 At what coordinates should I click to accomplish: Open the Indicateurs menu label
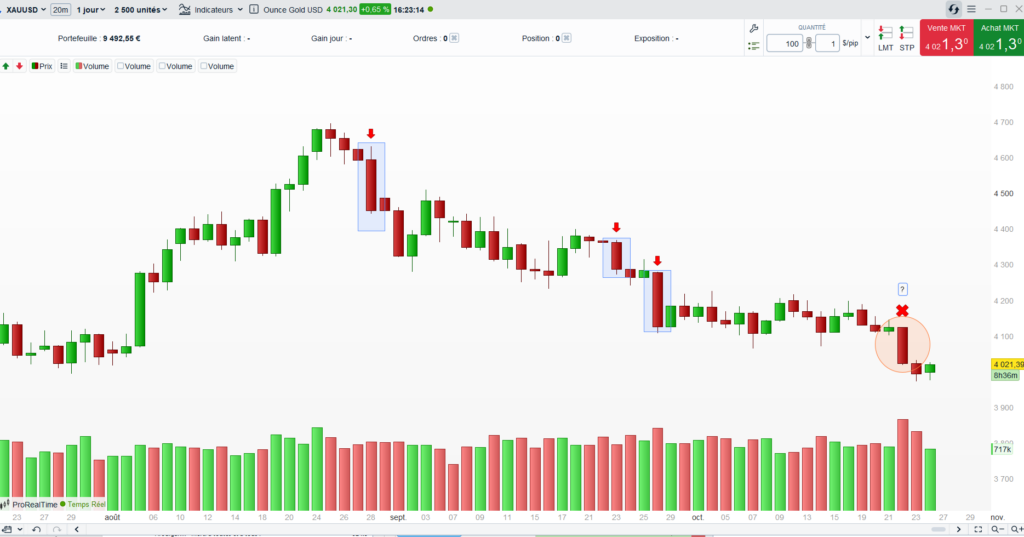tap(214, 10)
